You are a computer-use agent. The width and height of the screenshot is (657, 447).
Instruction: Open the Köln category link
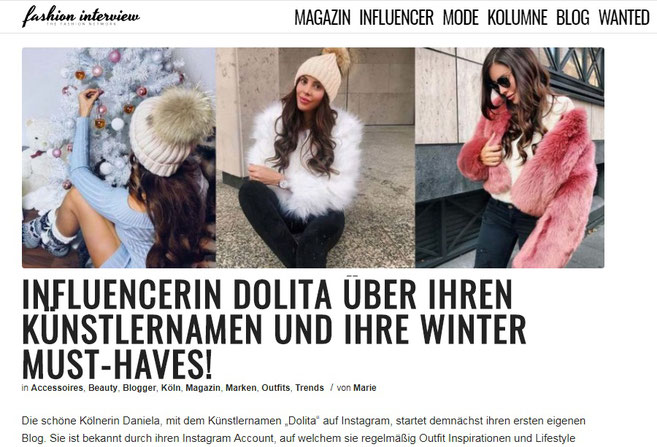(171, 388)
